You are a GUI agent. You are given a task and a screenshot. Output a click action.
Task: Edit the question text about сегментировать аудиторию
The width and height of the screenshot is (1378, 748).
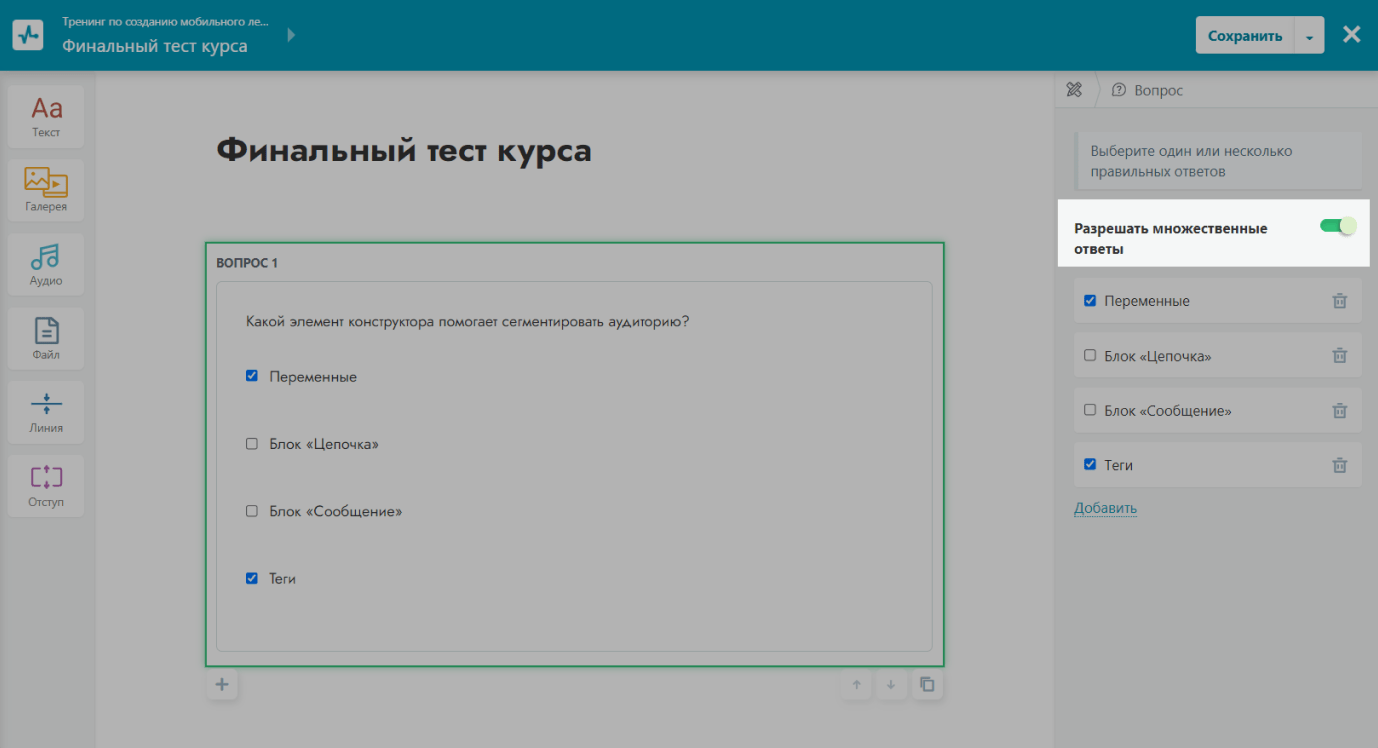tap(468, 322)
